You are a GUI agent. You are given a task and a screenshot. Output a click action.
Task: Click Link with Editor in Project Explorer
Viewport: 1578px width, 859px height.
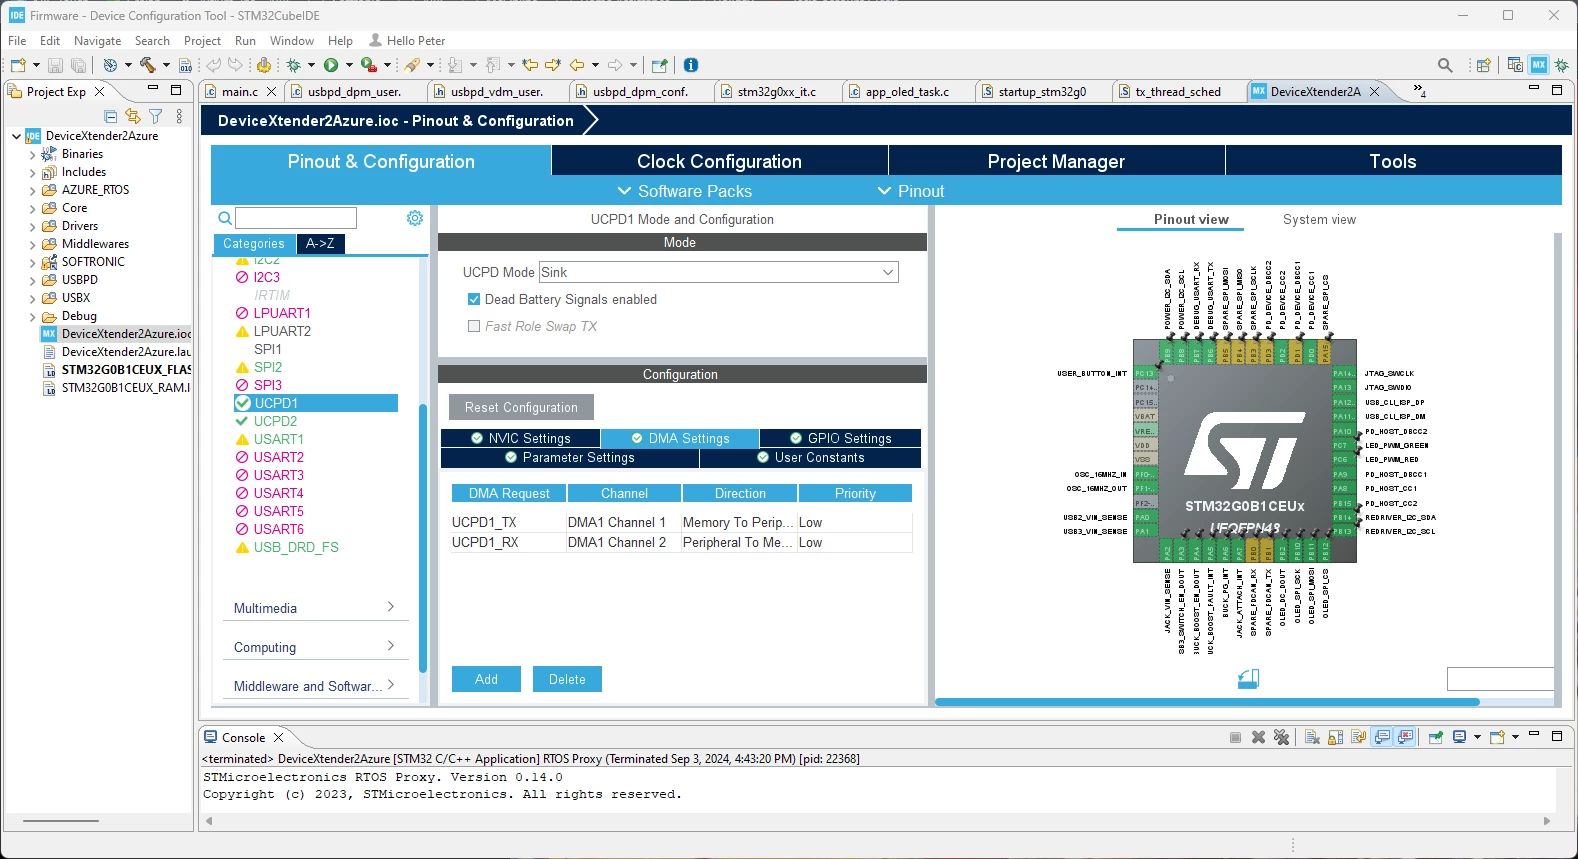133,116
